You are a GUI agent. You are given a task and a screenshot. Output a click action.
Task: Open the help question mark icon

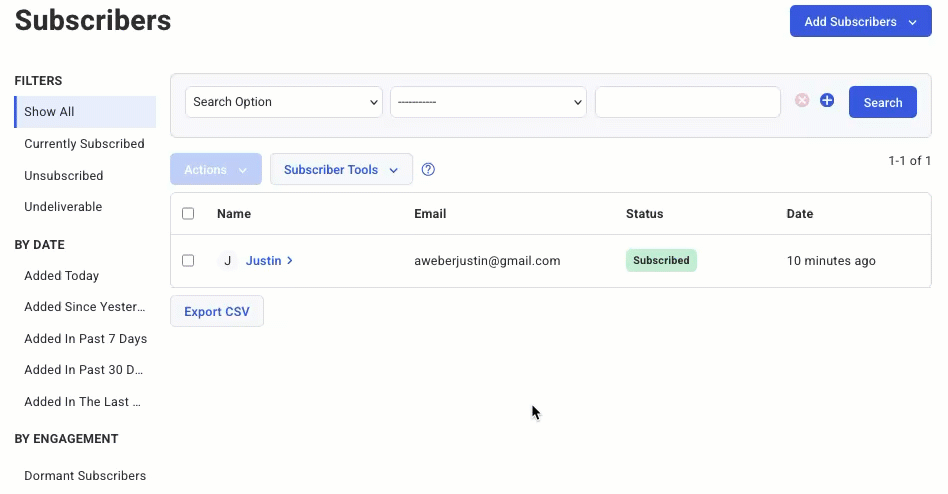428,170
